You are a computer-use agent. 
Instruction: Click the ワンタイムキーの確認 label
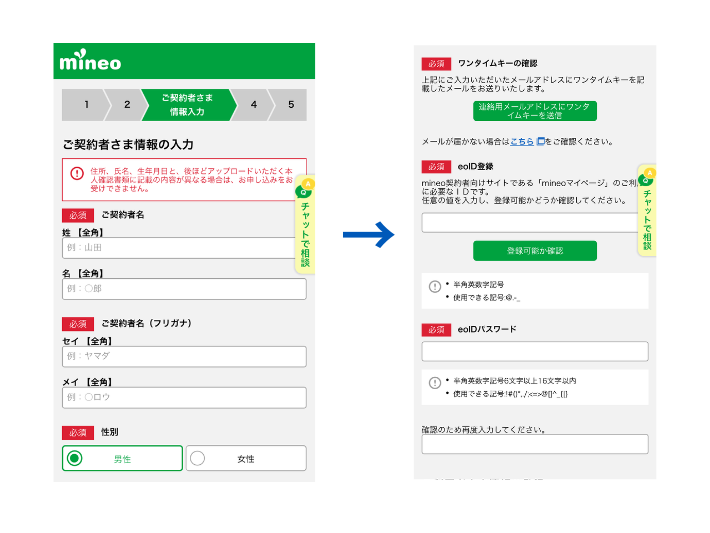tap(498, 63)
